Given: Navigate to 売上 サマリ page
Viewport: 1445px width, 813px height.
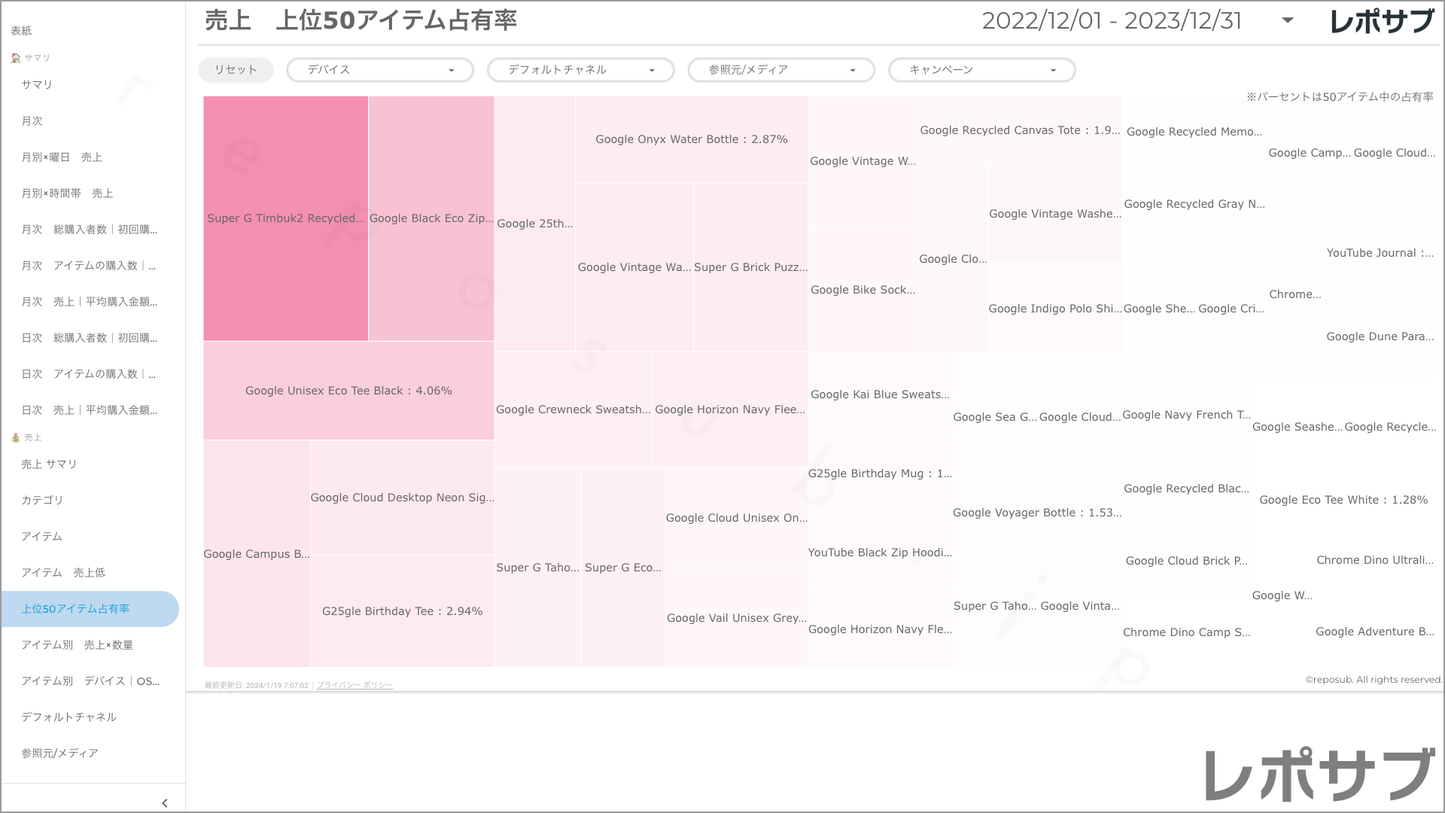Looking at the screenshot, I should pyautogui.click(x=49, y=464).
